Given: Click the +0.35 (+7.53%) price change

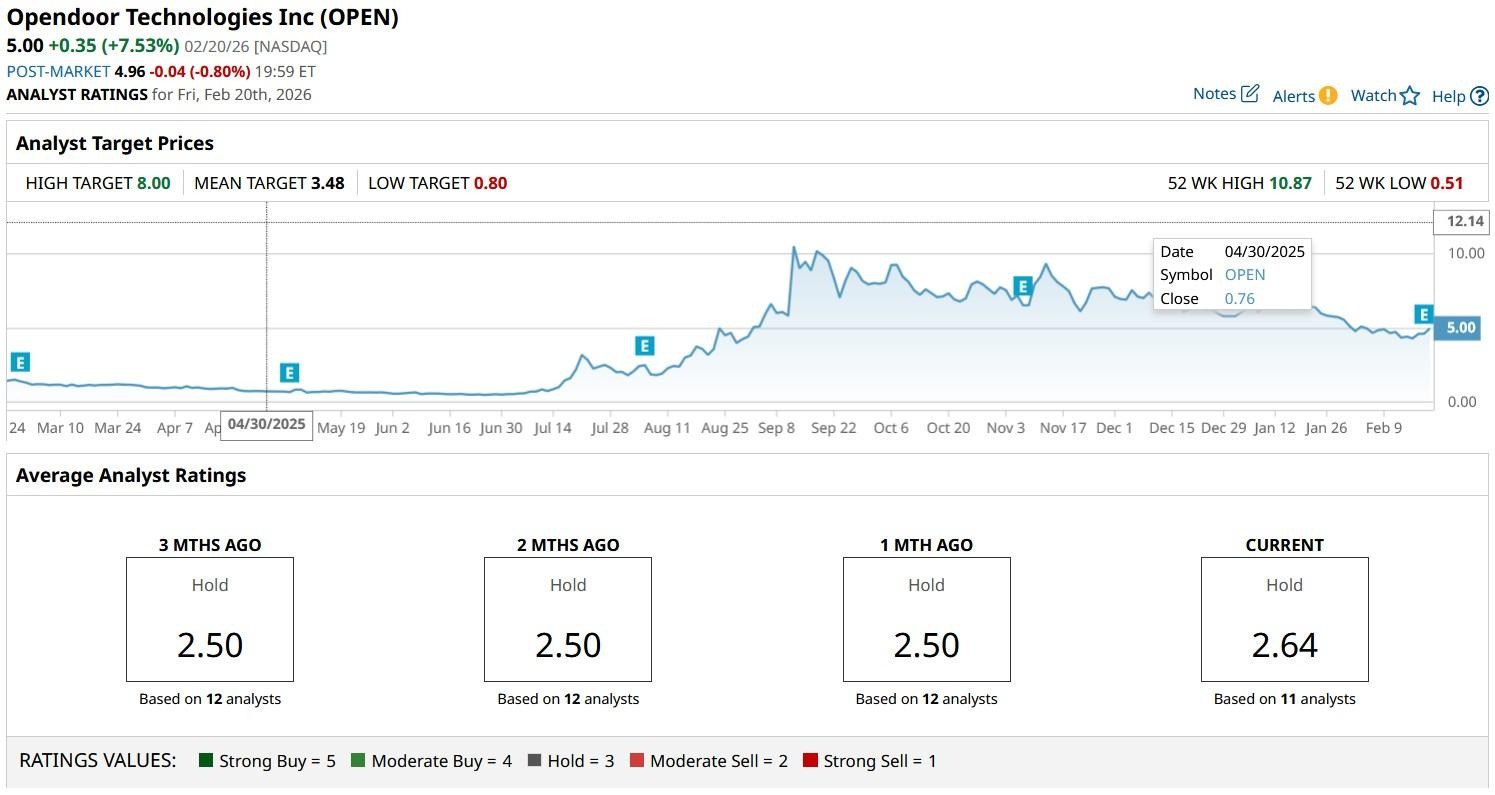Looking at the screenshot, I should pyautogui.click(x=114, y=46).
